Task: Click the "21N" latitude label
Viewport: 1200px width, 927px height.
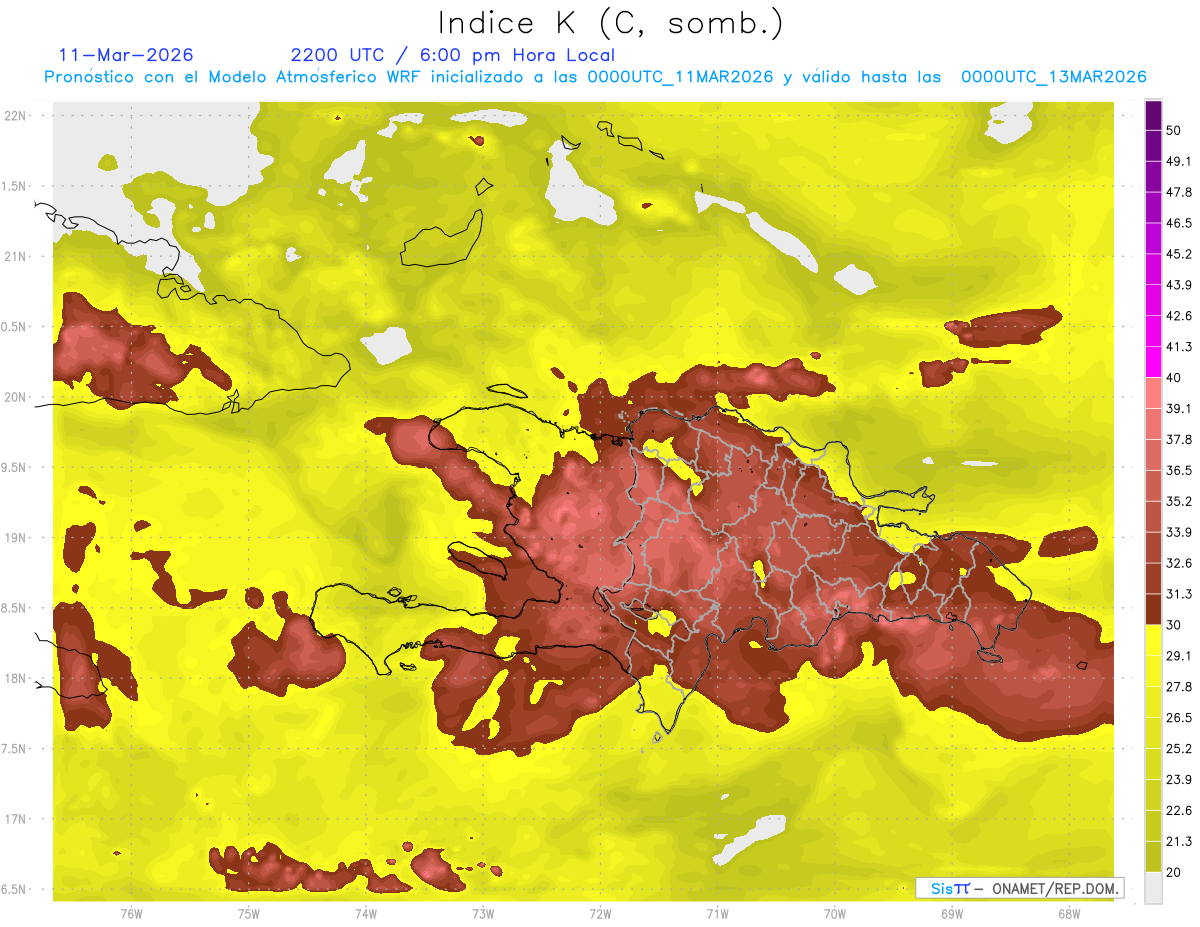Action: (15, 256)
